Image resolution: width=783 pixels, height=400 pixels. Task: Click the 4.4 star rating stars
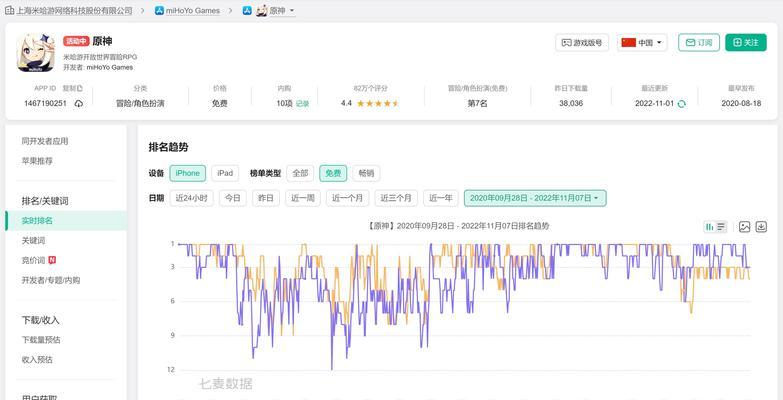378,104
